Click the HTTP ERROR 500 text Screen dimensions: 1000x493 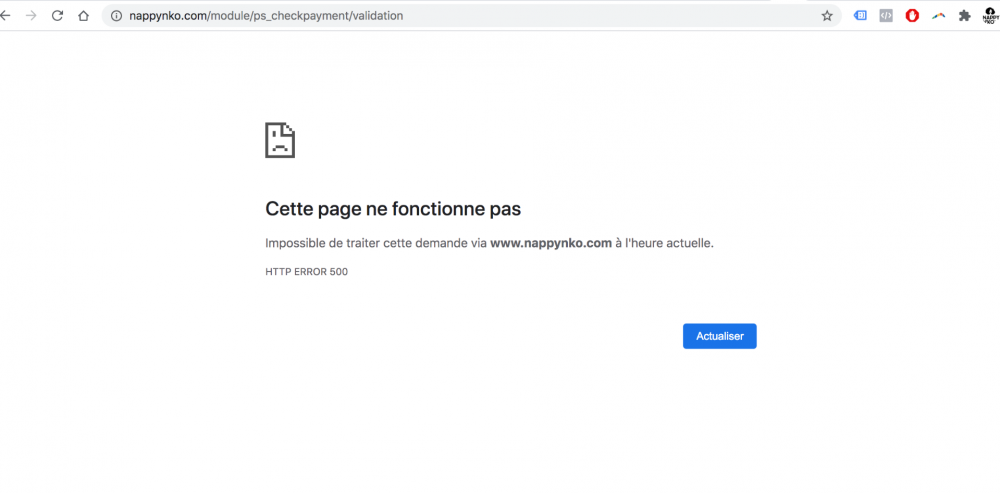306,272
